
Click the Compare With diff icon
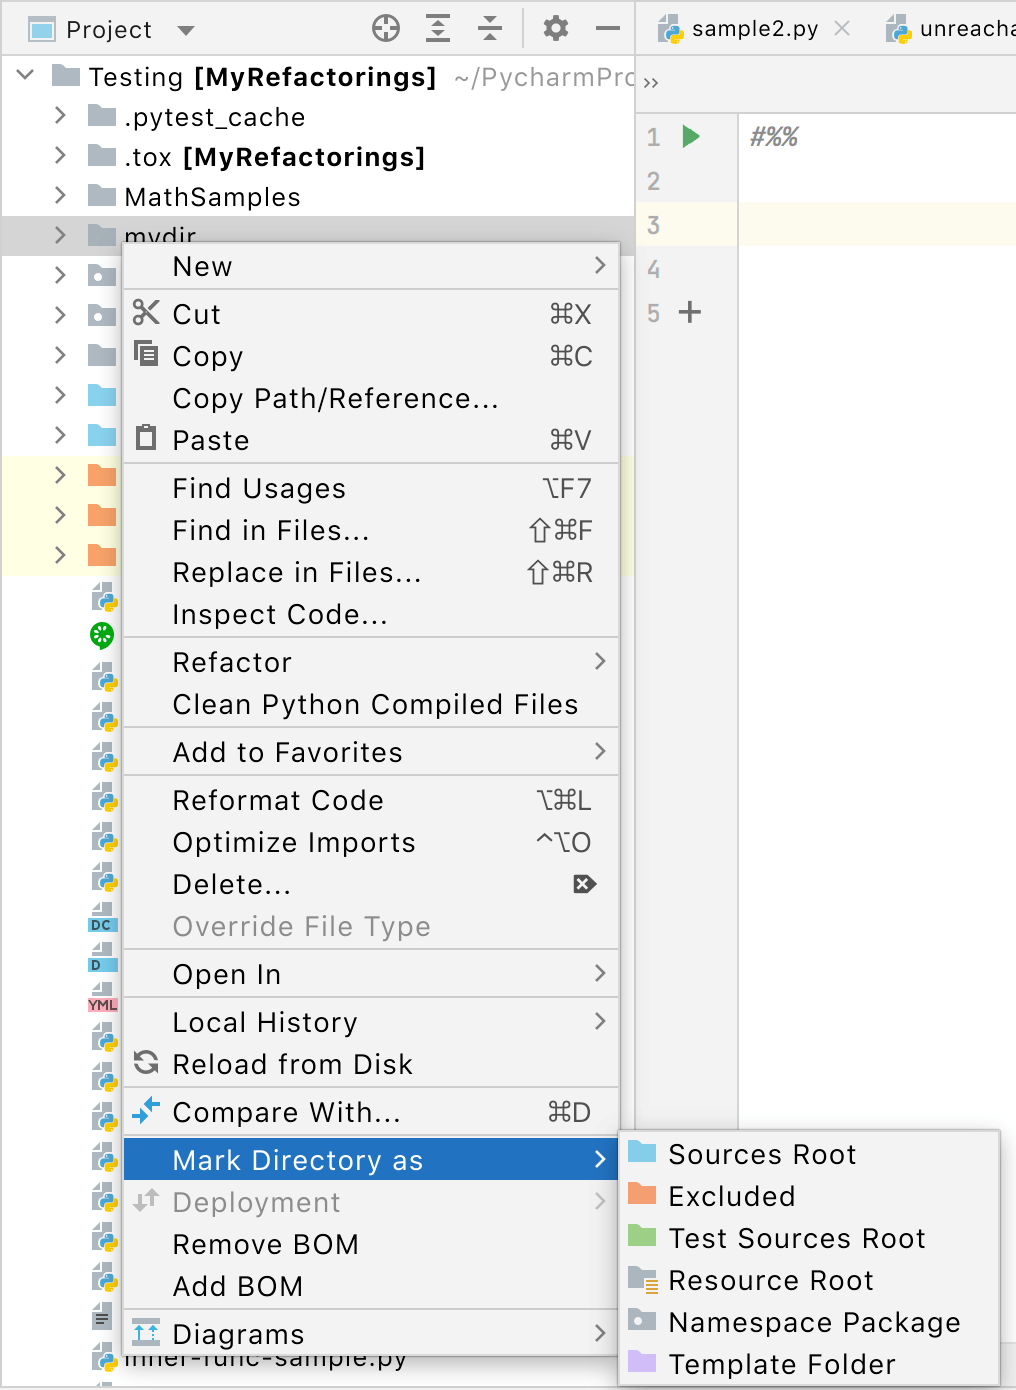(x=146, y=1111)
